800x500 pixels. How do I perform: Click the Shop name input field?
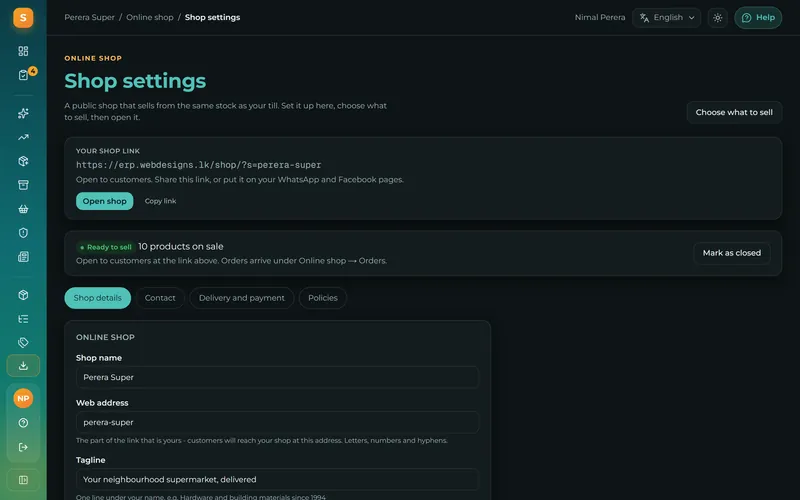click(277, 378)
